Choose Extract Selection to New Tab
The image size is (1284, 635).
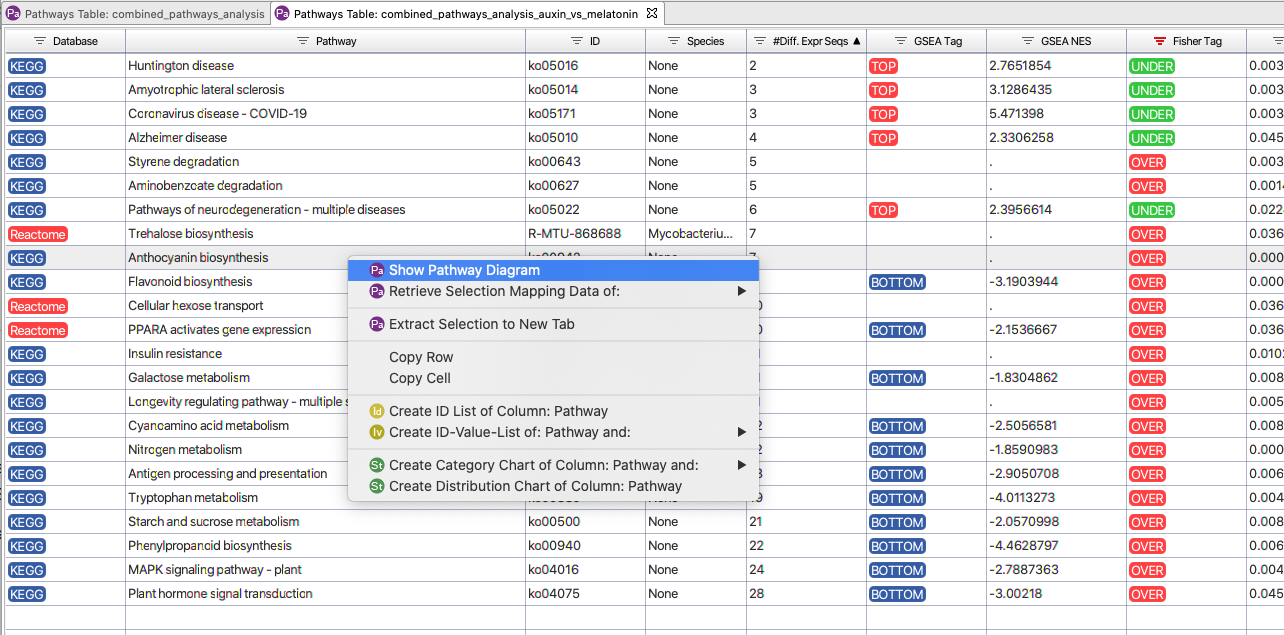click(x=481, y=324)
